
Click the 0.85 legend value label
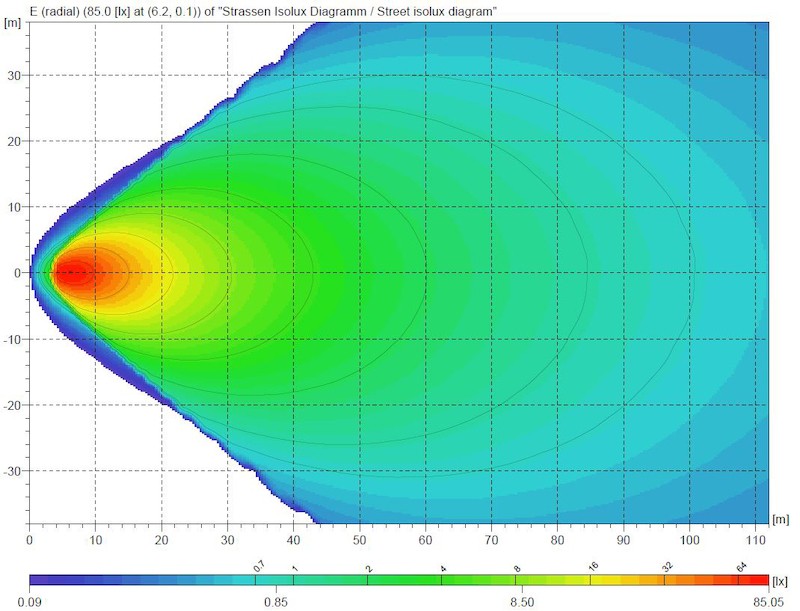pos(277,602)
